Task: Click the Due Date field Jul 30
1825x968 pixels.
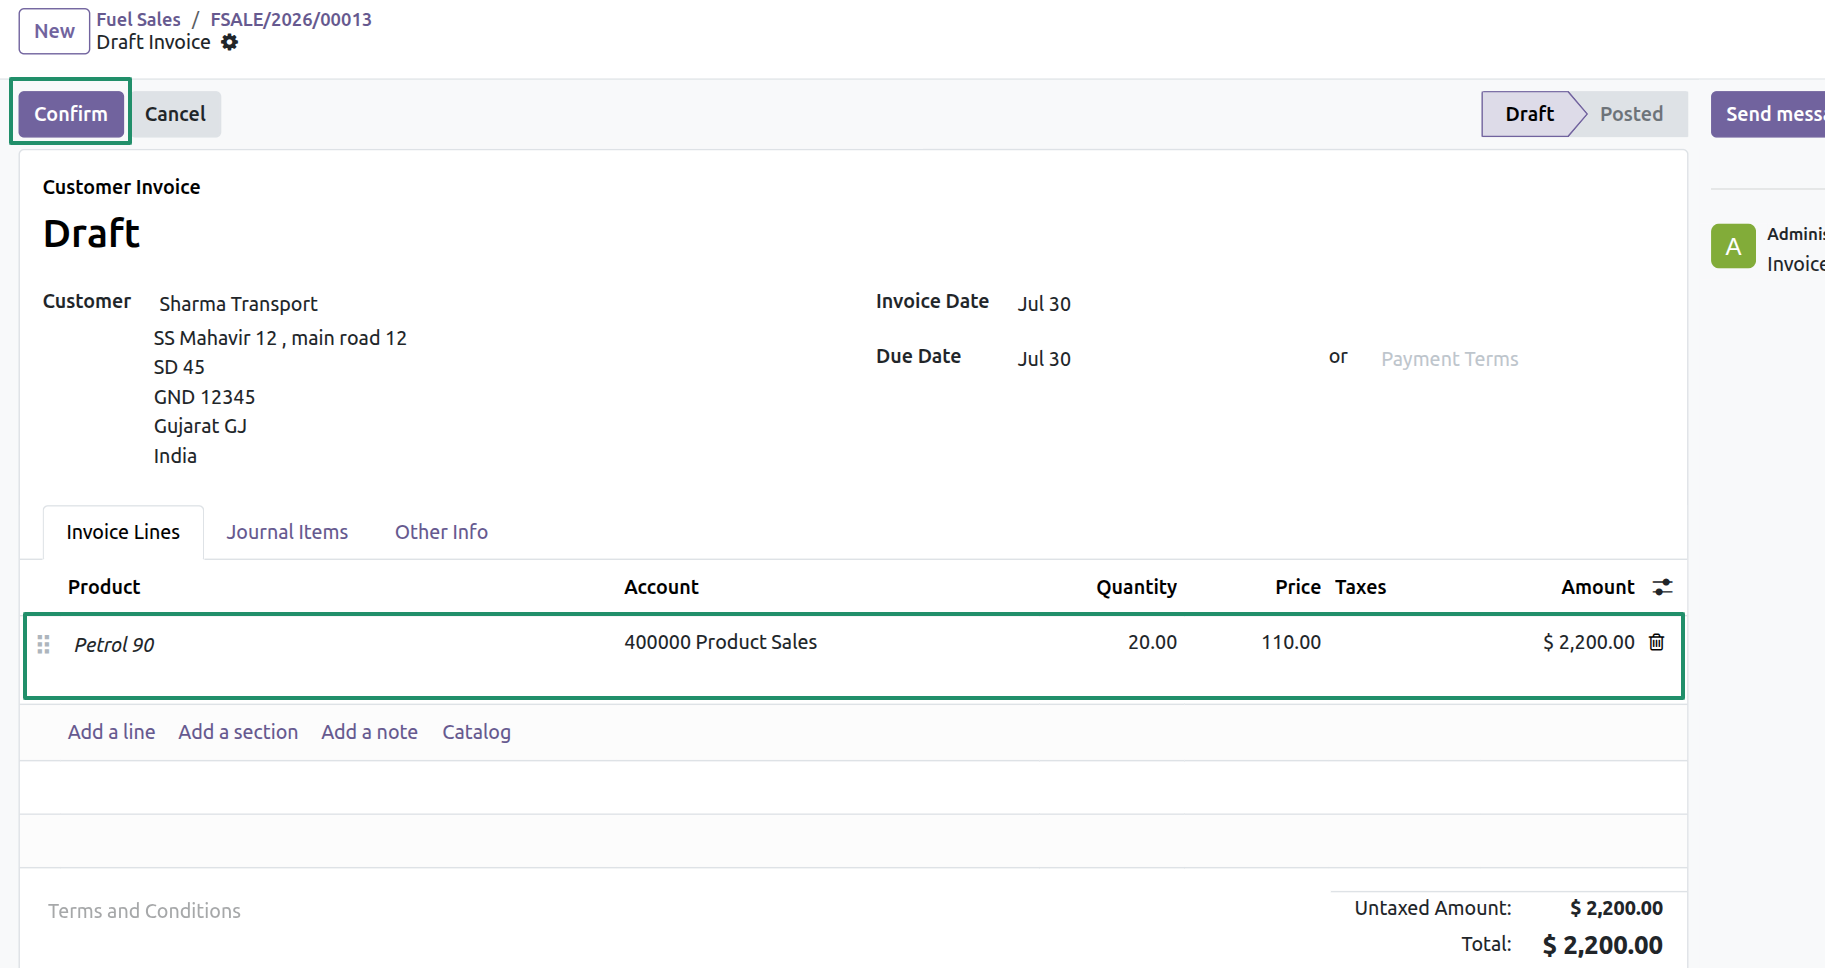Action: point(1044,359)
